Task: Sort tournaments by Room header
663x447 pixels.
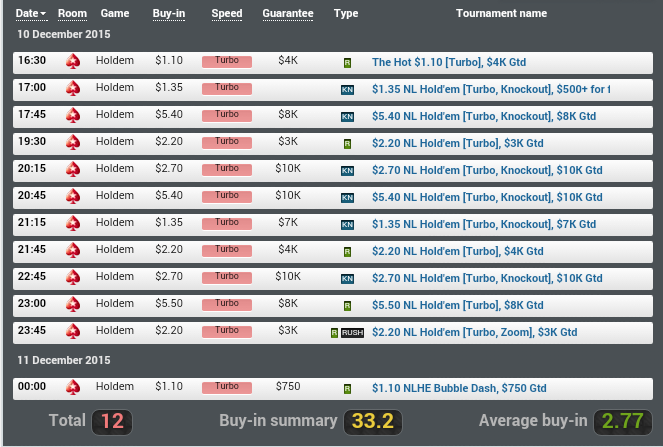Action: 72,14
